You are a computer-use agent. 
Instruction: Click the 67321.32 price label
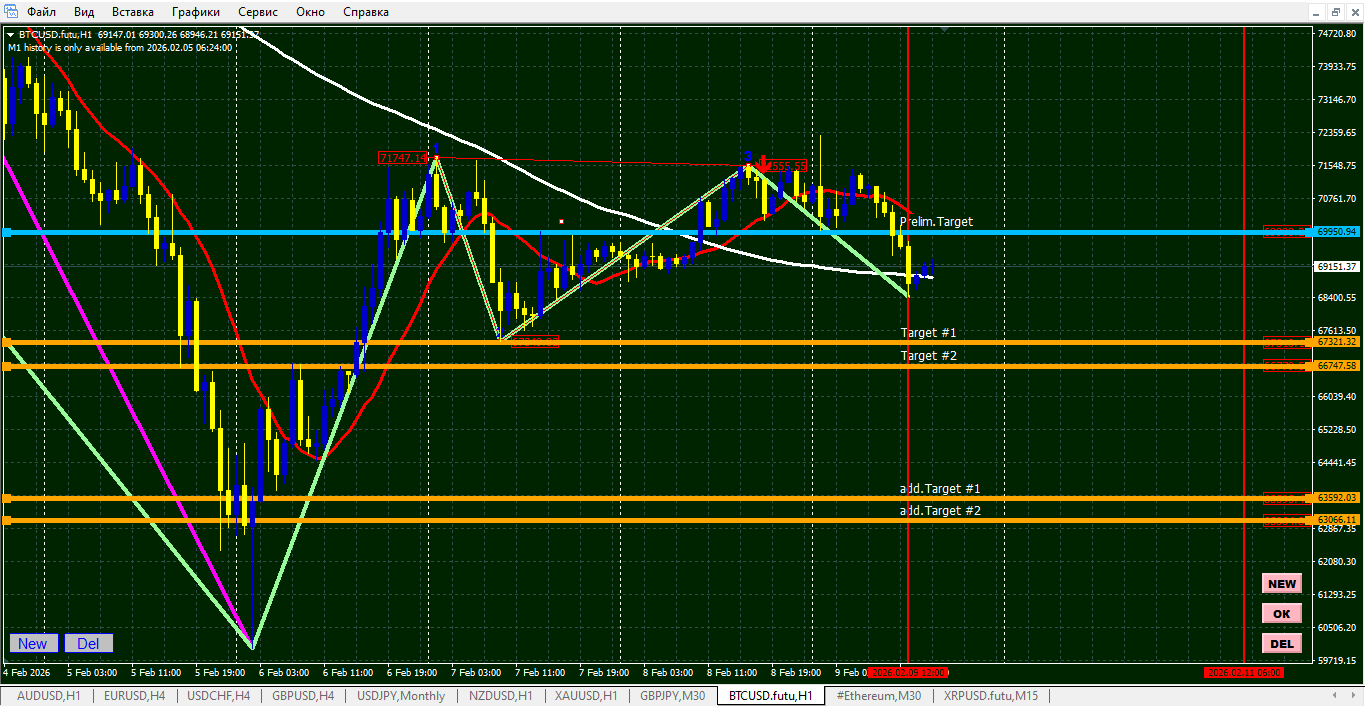1337,342
